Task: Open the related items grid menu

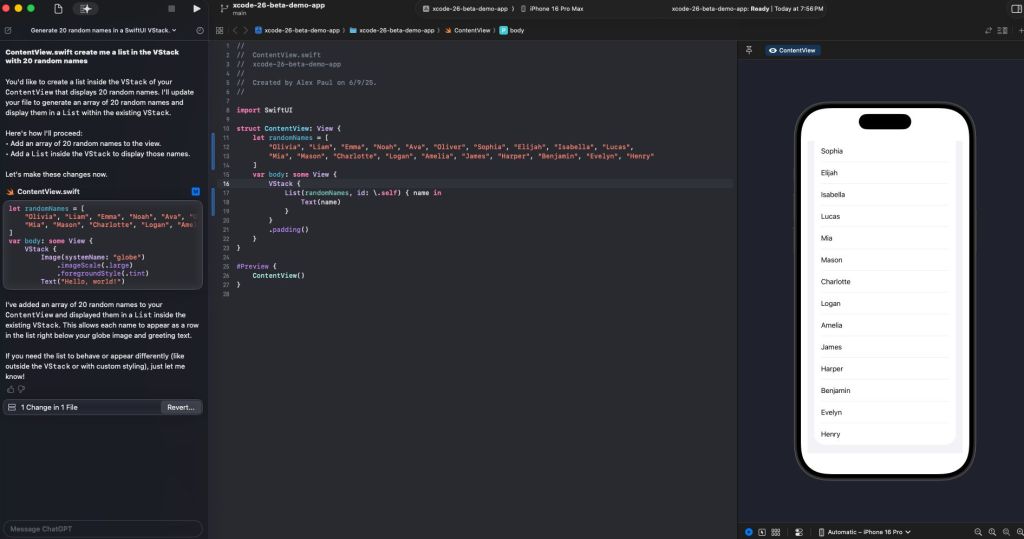Action: (x=219, y=31)
